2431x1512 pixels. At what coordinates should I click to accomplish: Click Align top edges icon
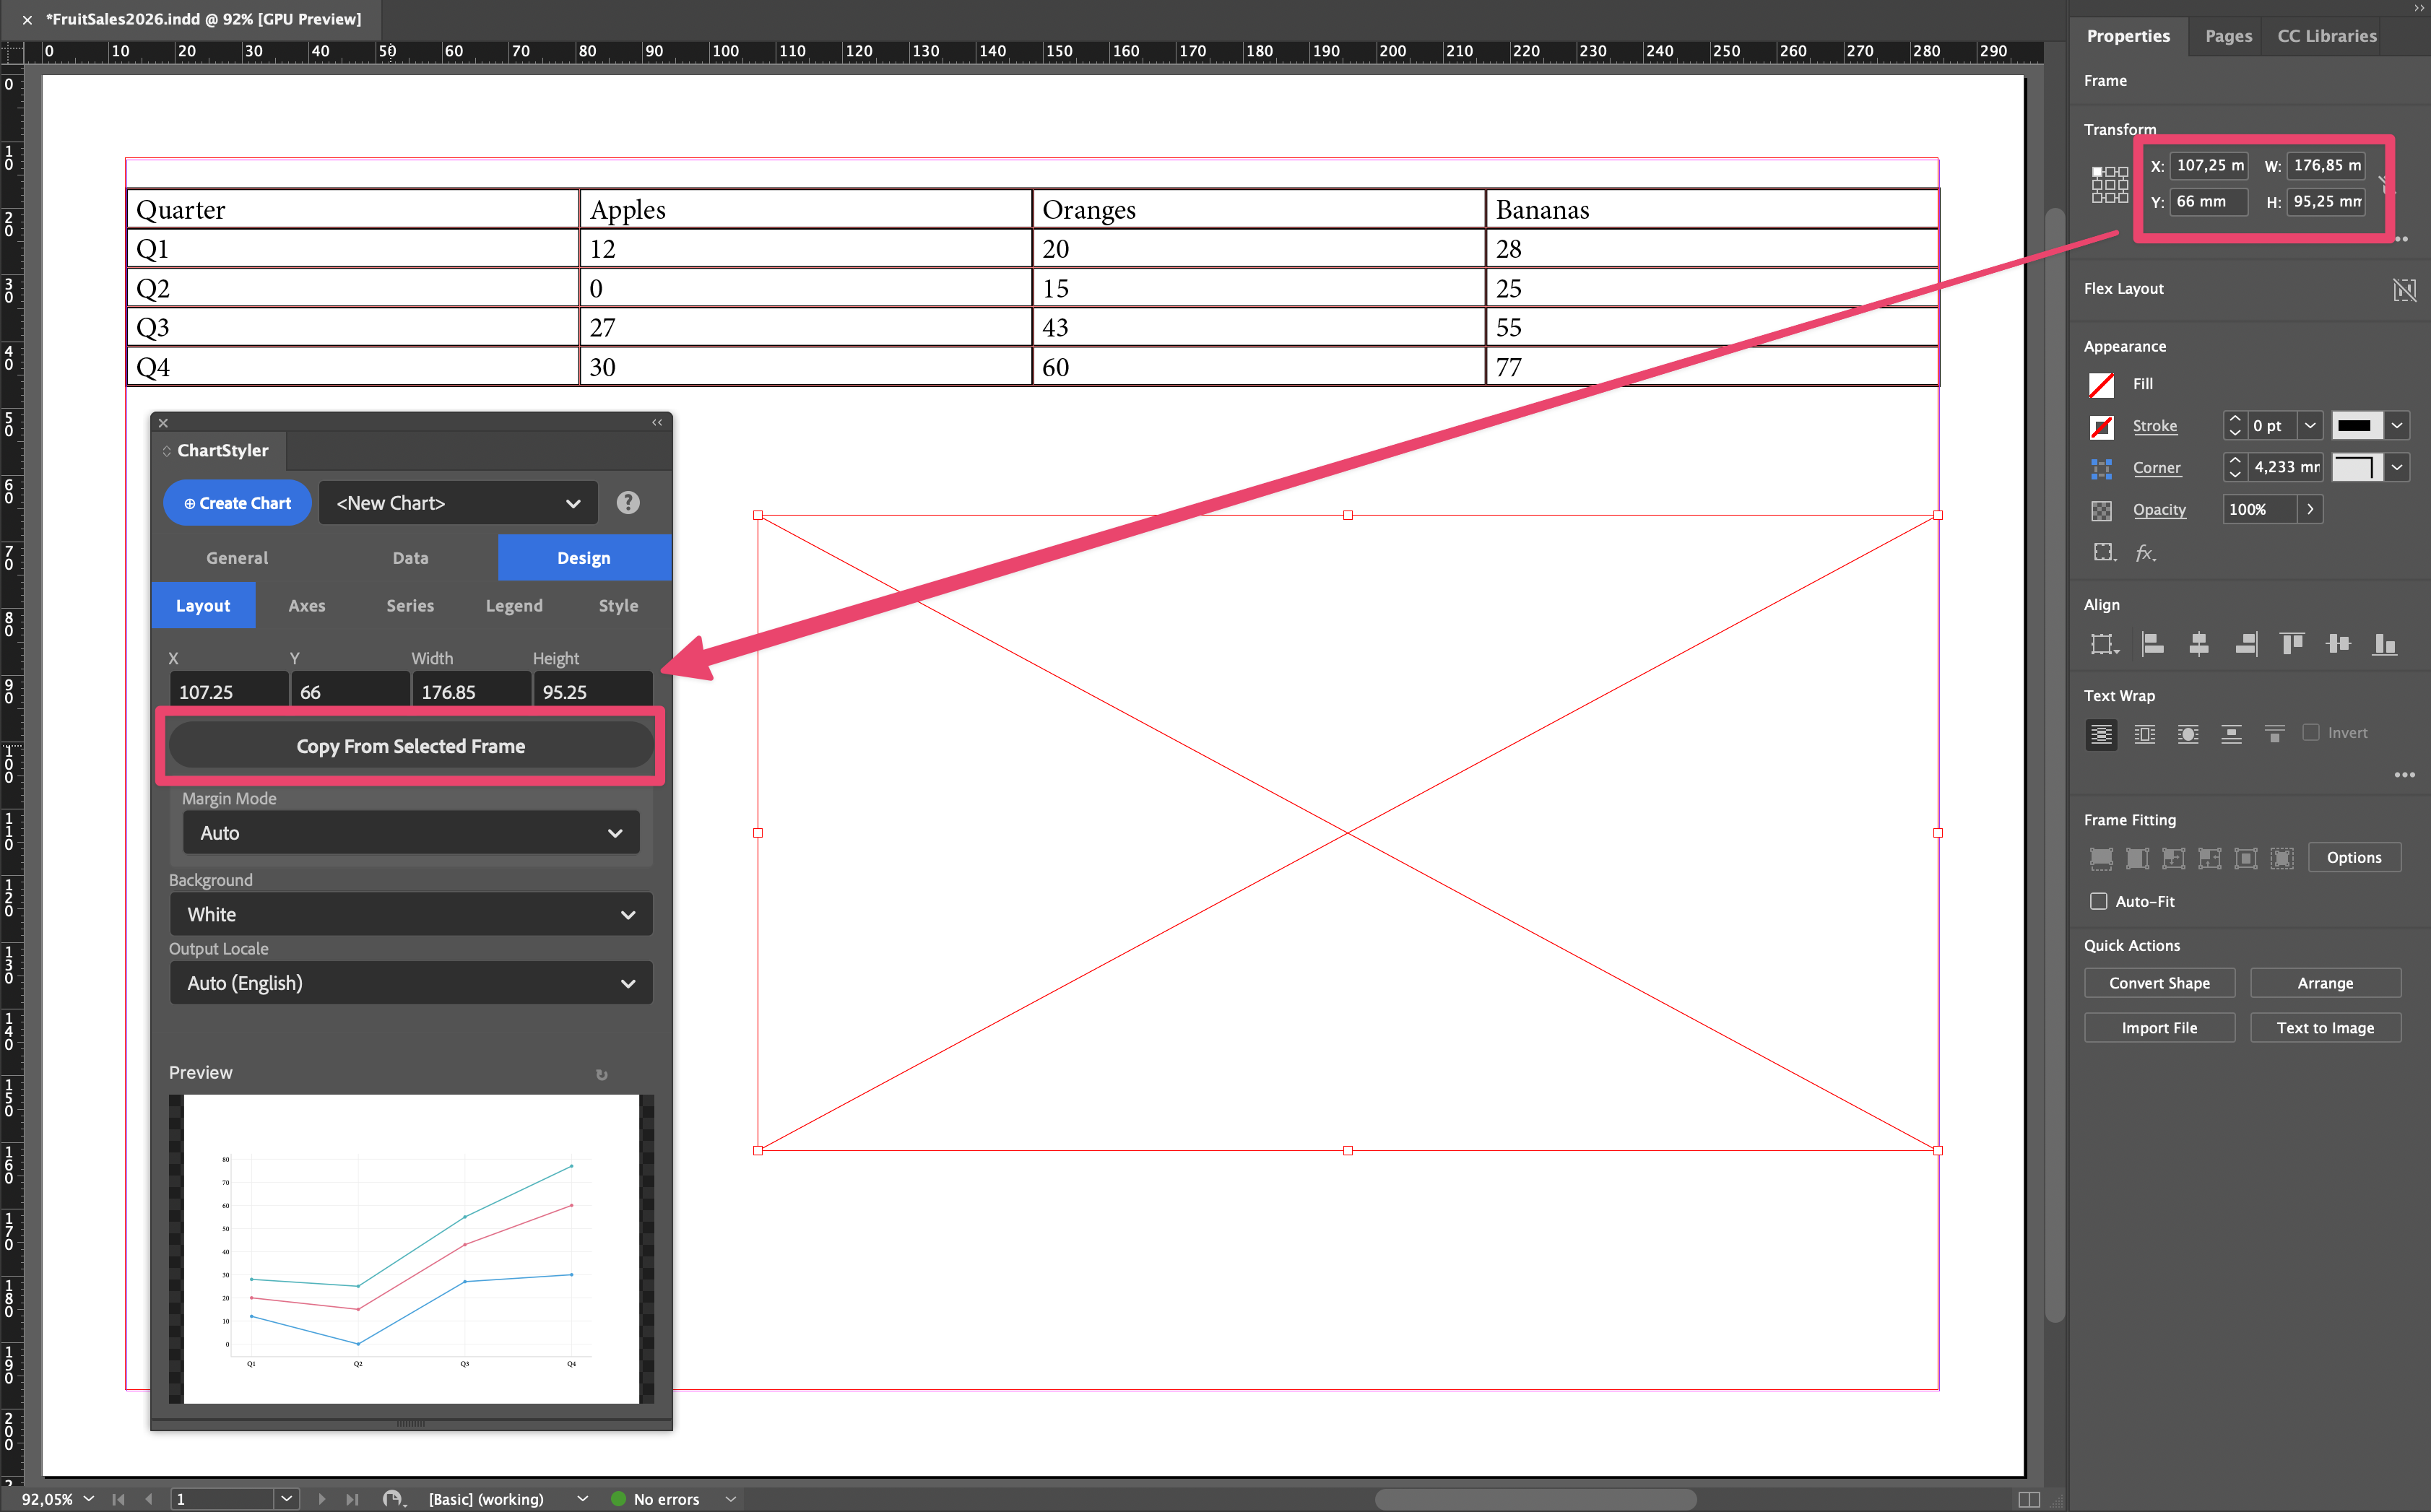click(x=2292, y=644)
